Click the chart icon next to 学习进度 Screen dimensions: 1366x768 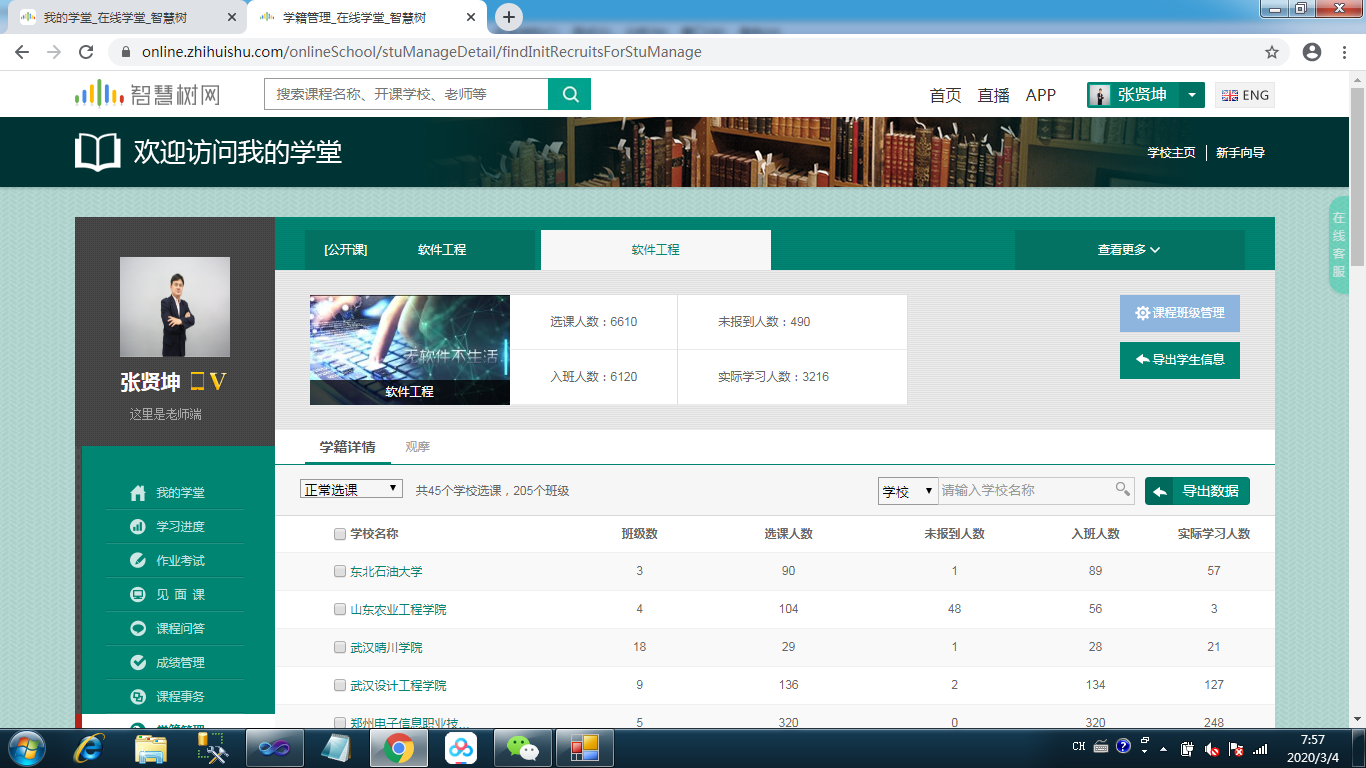coord(138,527)
